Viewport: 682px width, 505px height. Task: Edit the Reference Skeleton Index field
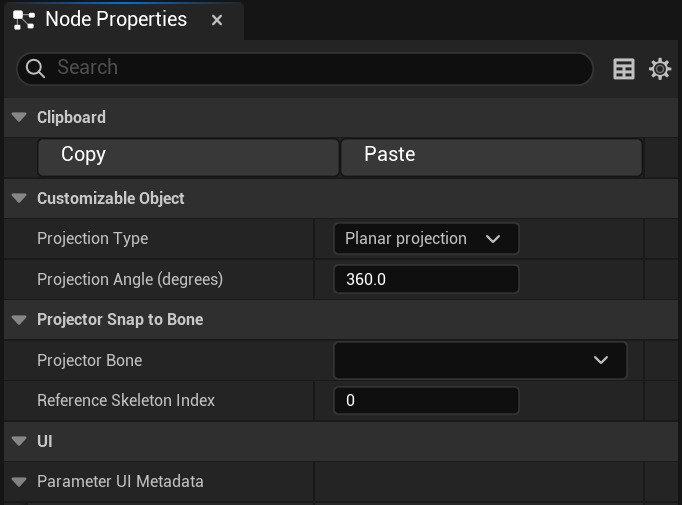point(426,400)
